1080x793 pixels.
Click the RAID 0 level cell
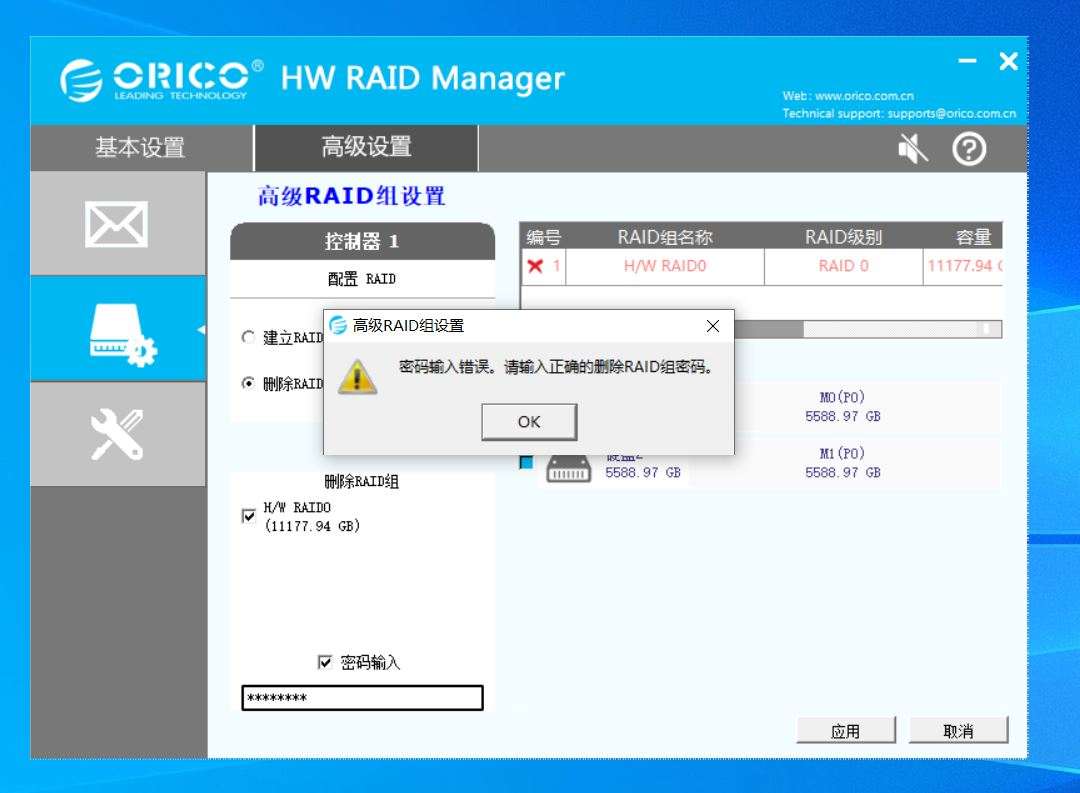point(843,266)
